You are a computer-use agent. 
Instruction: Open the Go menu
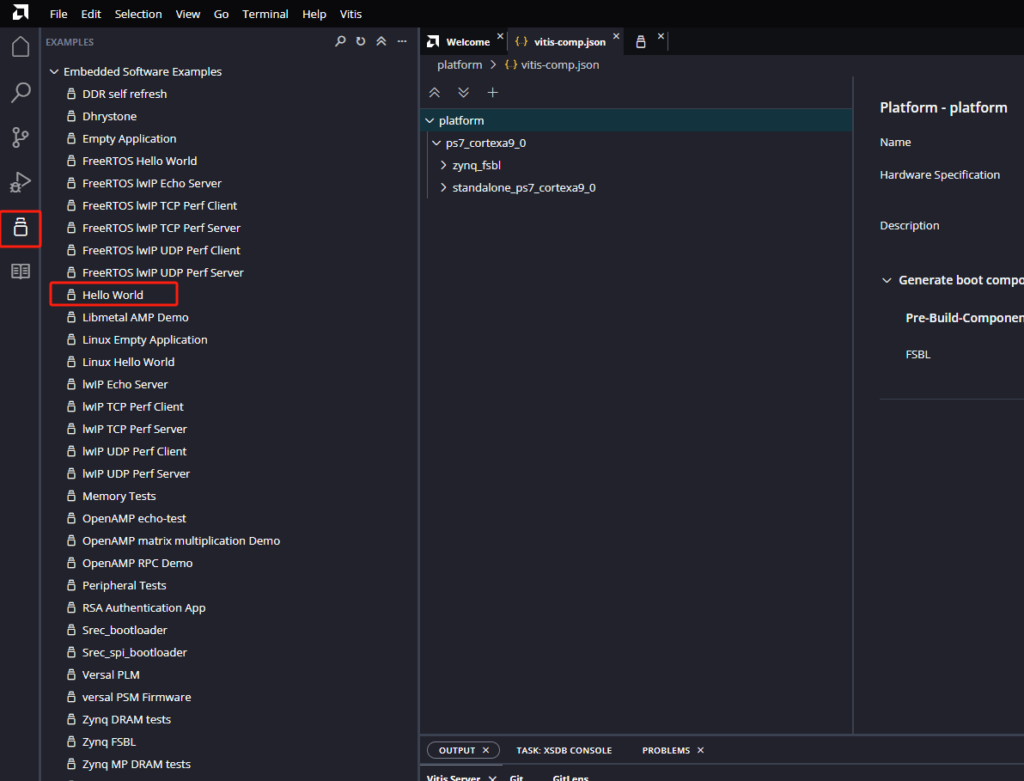point(221,14)
